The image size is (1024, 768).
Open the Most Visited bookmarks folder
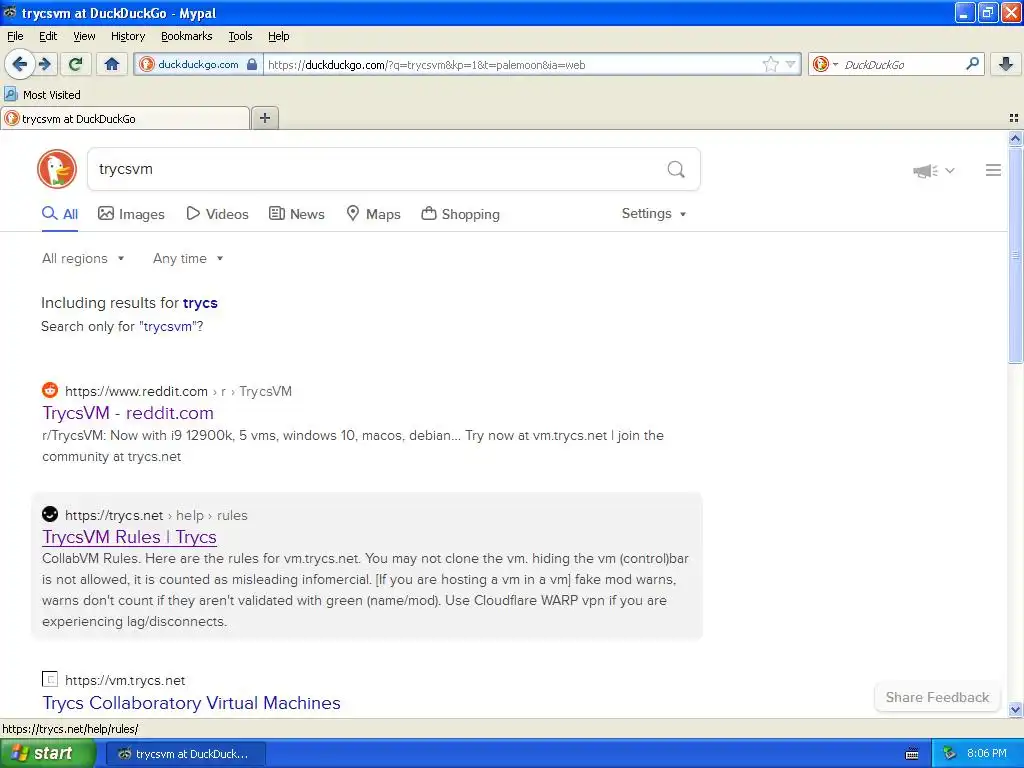point(42,95)
